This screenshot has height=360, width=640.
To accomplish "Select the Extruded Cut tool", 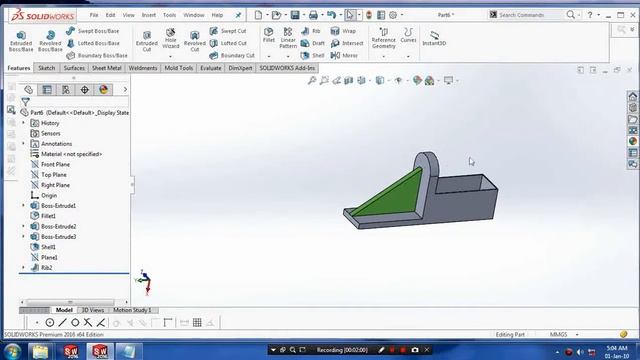I will click(x=147, y=41).
